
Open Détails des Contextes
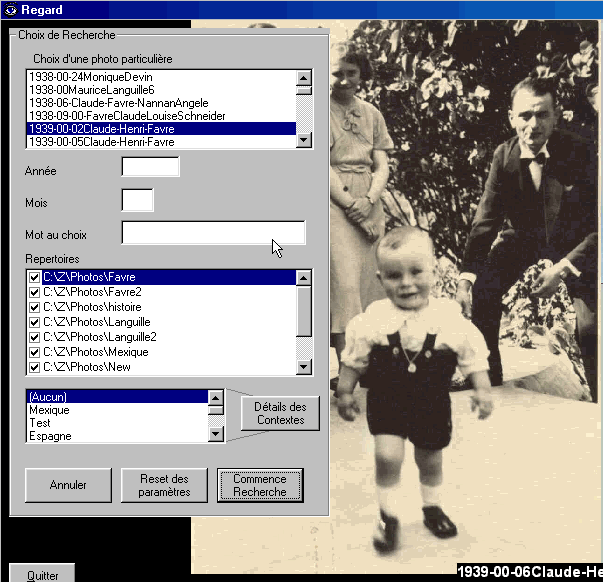(280, 413)
